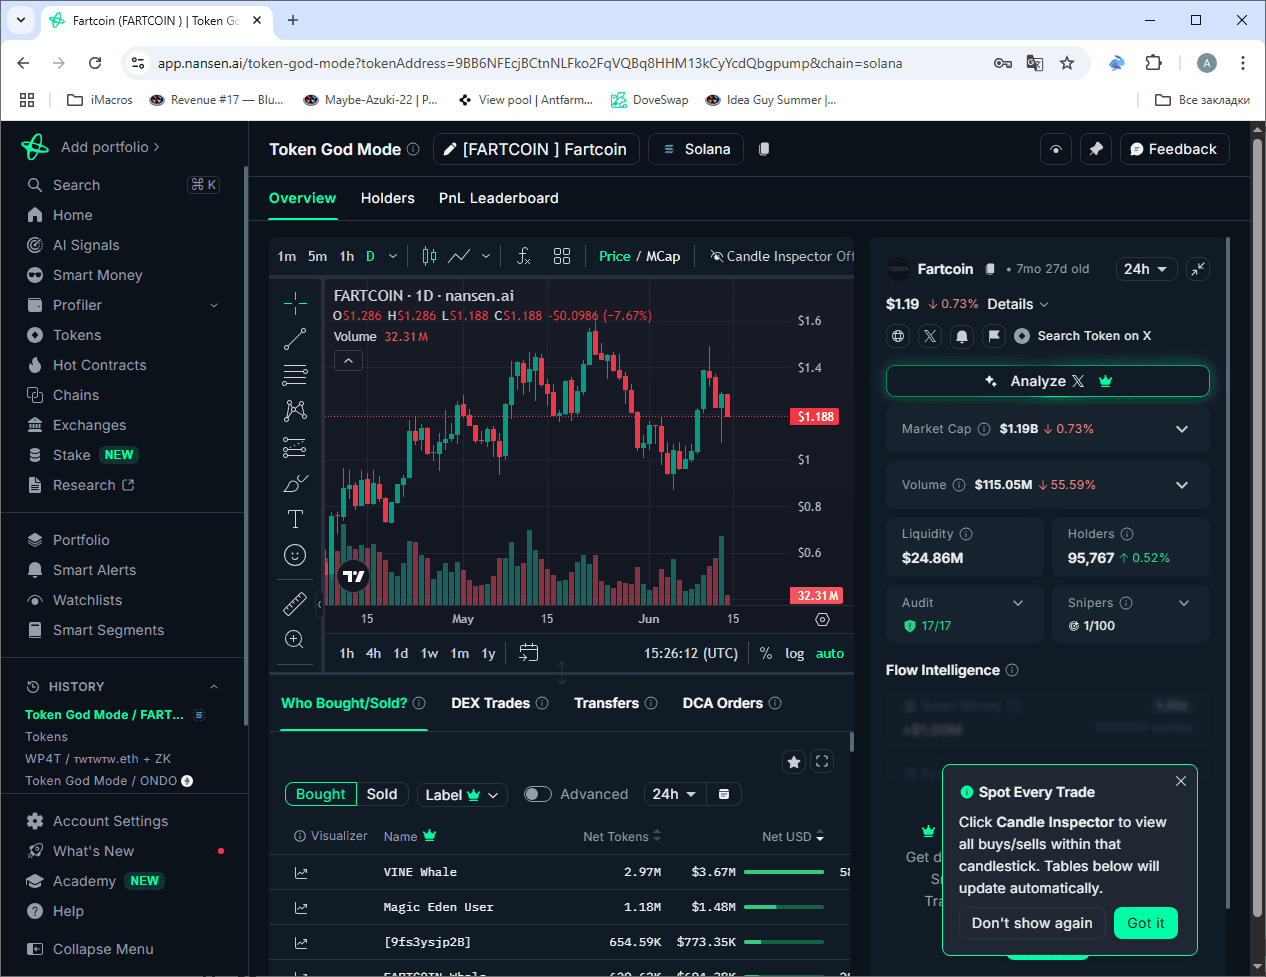Toggle percent scale on the chart
The width and height of the screenshot is (1266, 977).
pyautogui.click(x=766, y=653)
